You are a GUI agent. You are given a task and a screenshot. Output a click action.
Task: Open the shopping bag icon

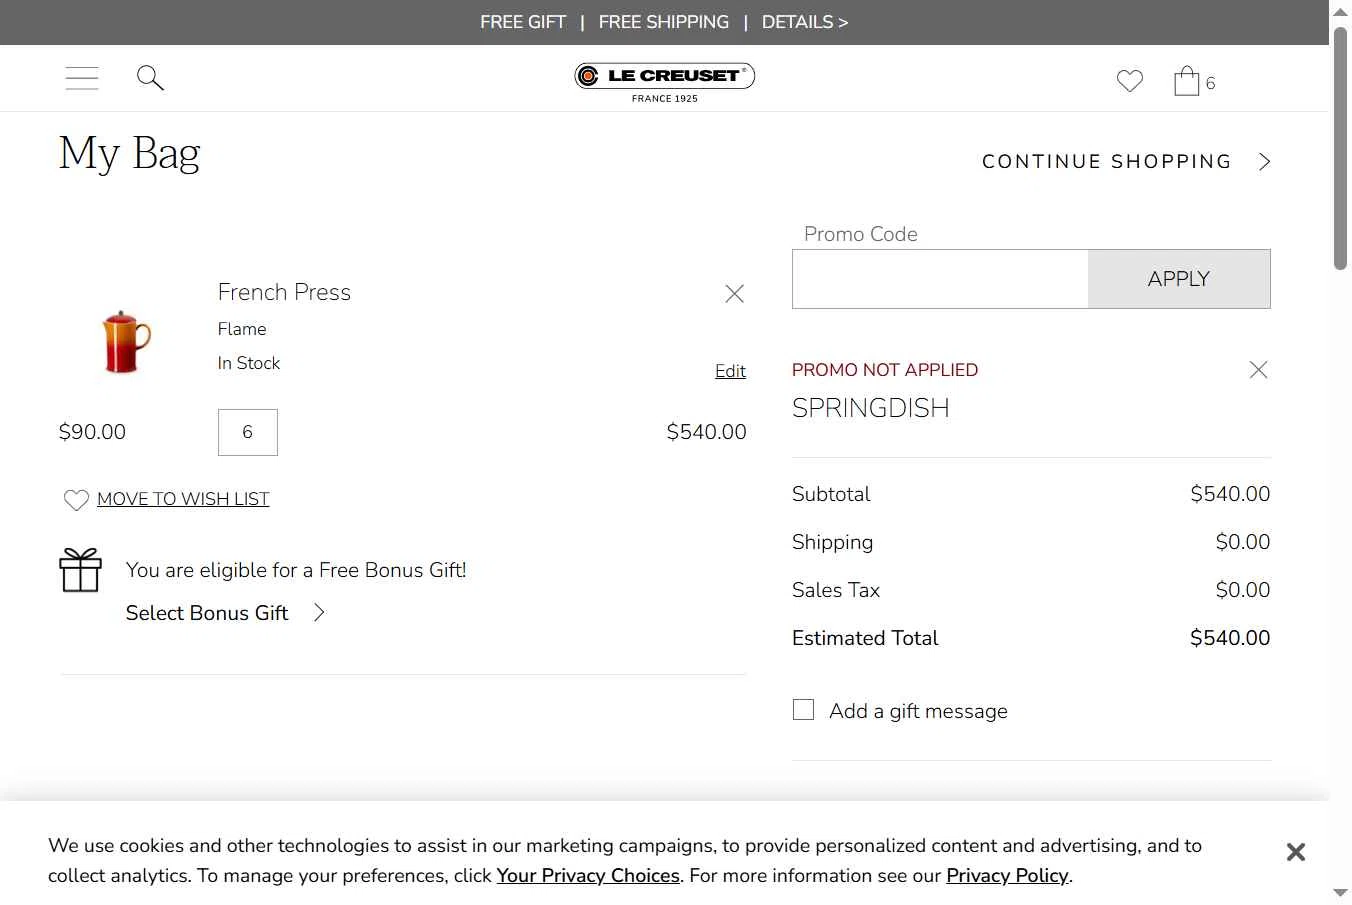[x=1187, y=80]
